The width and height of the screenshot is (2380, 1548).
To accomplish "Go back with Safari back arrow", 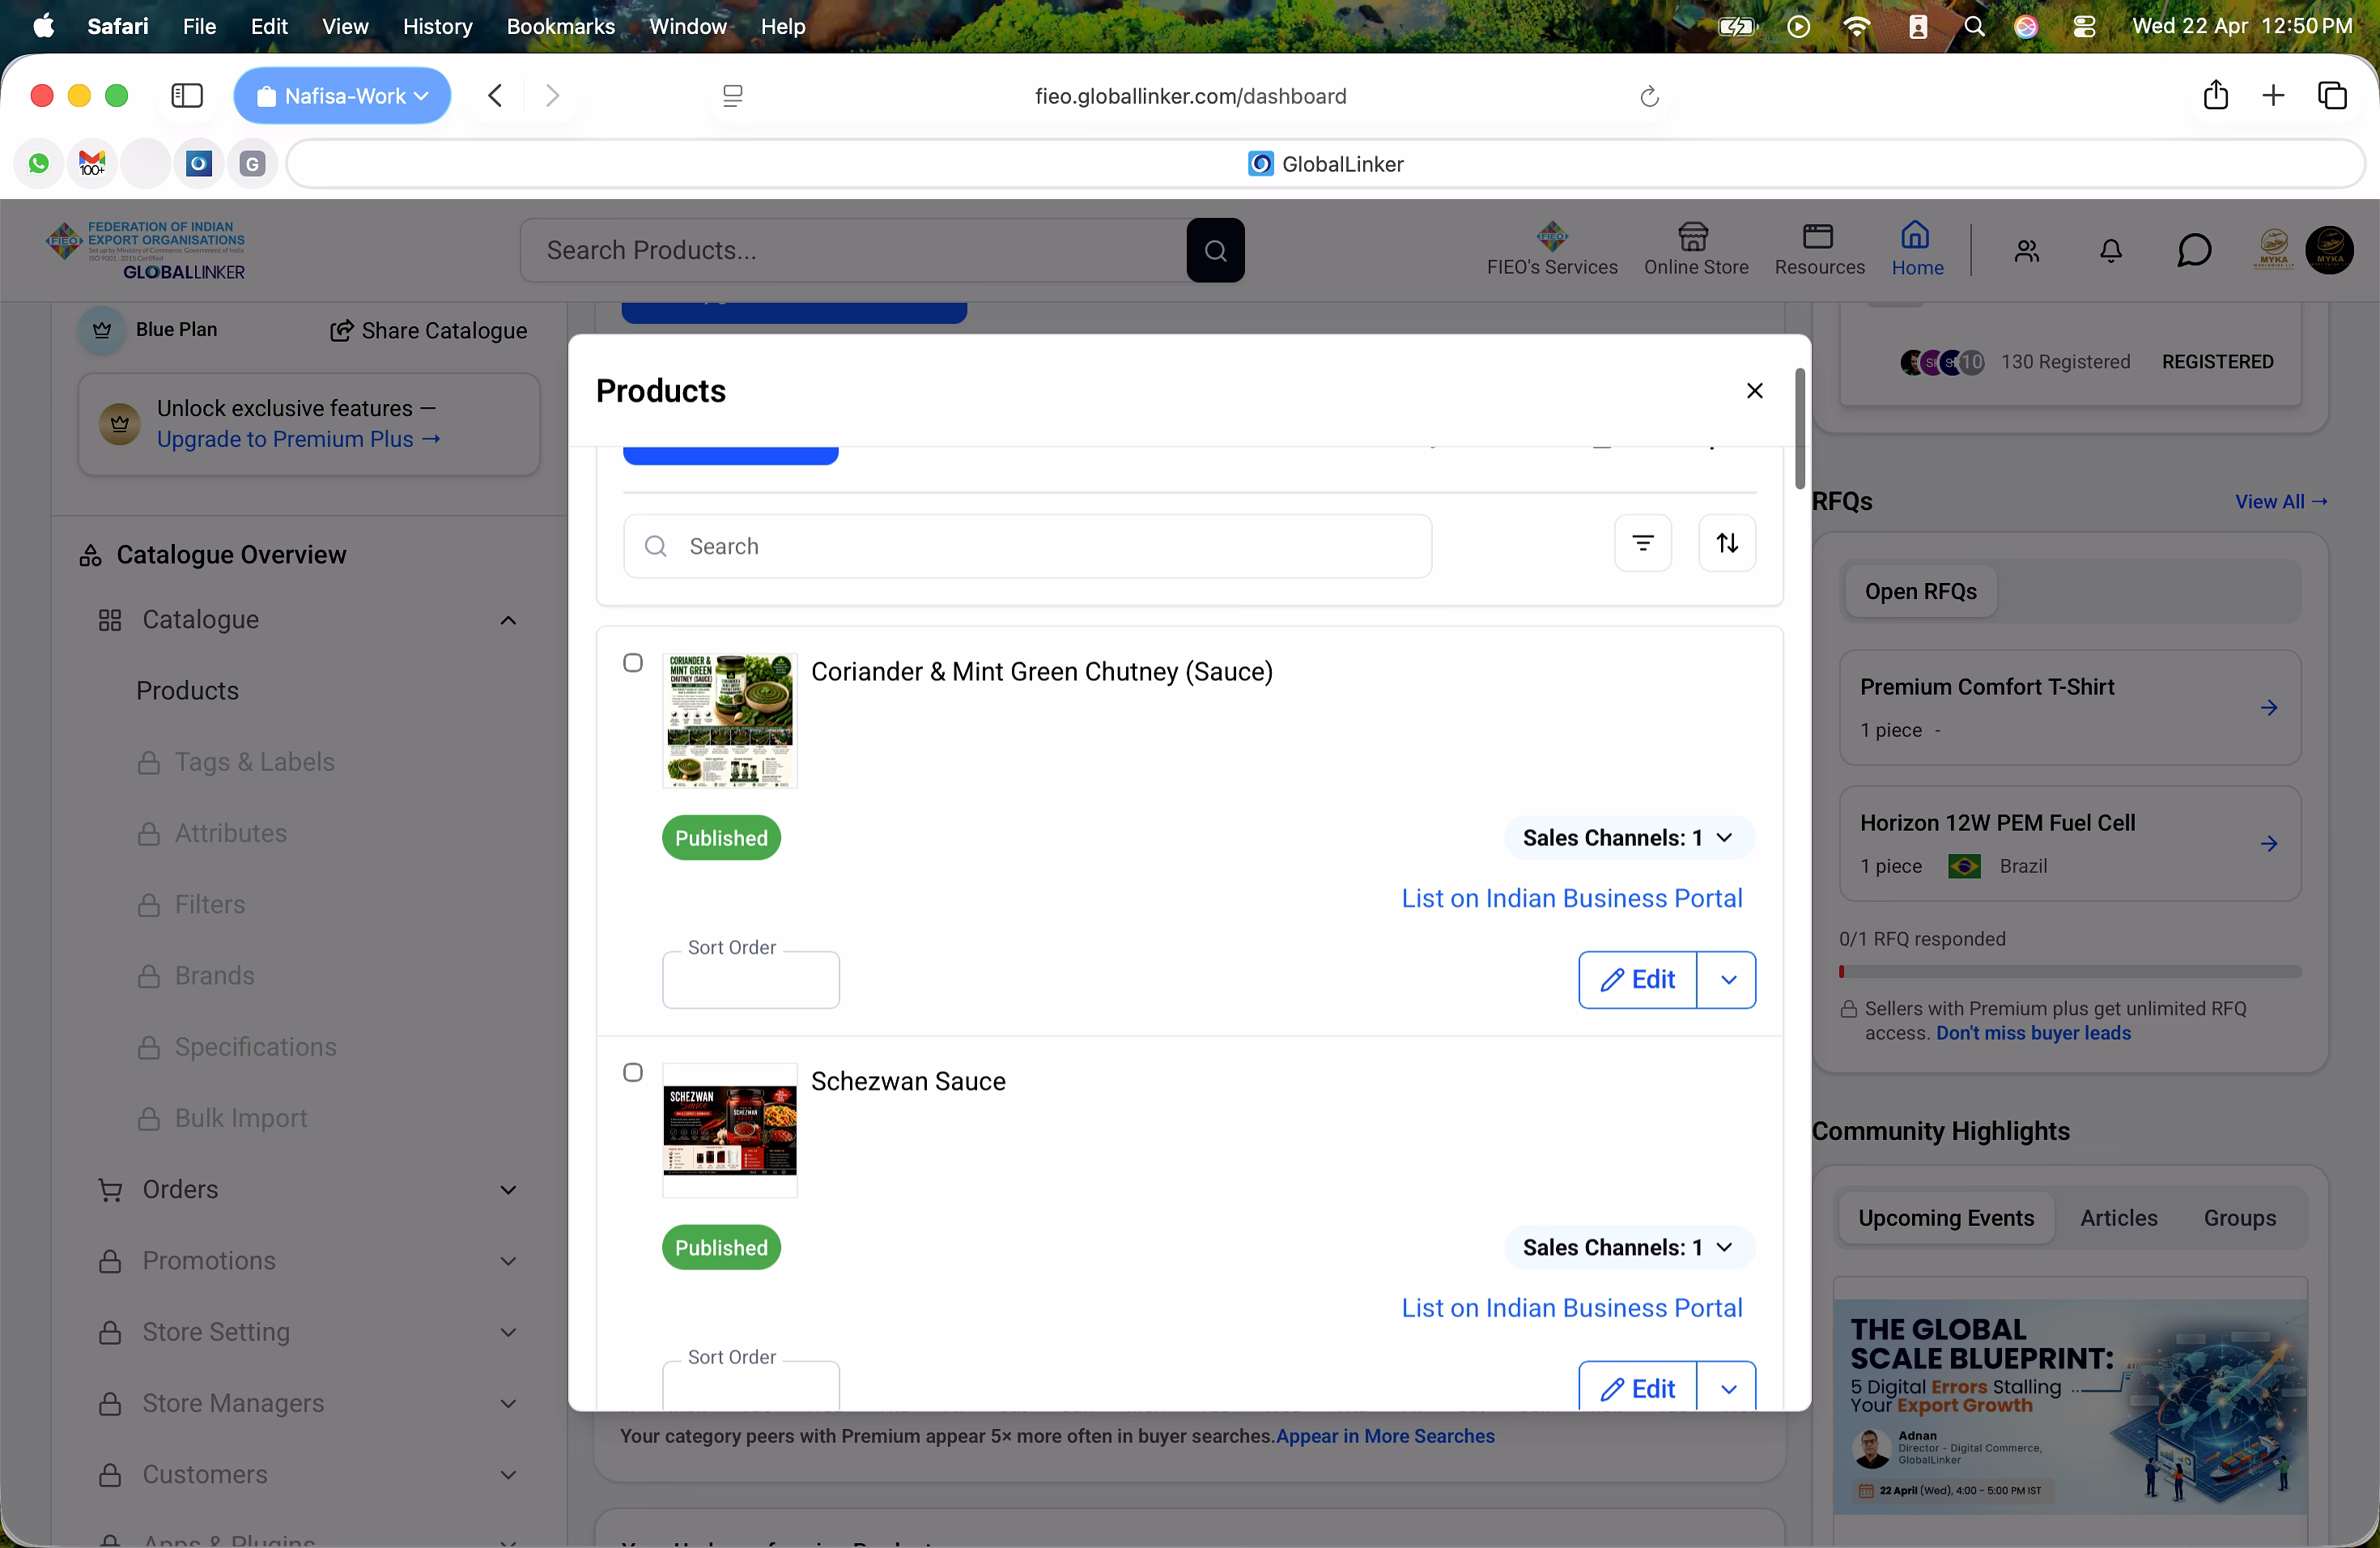I will point(495,96).
